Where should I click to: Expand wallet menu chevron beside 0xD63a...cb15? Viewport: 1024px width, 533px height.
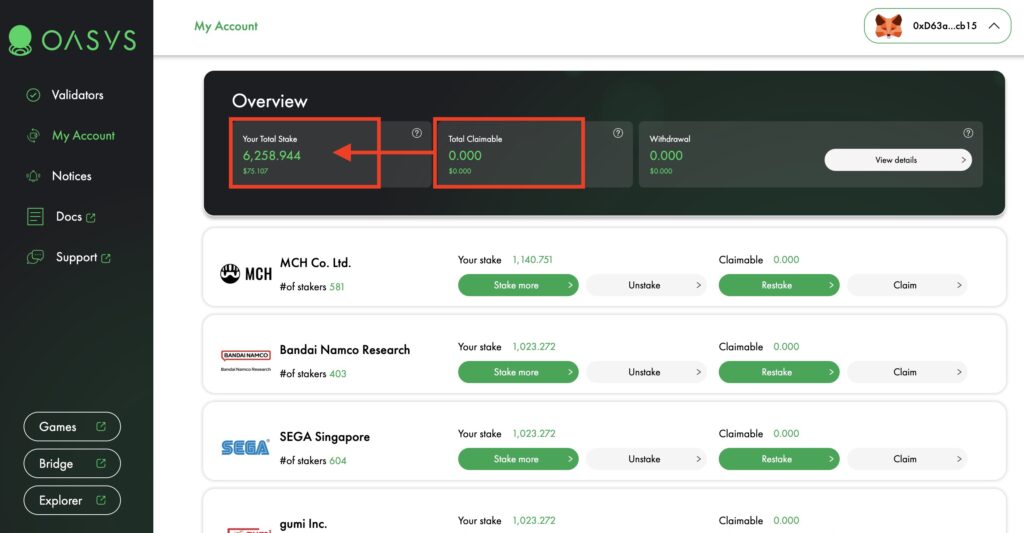994,26
